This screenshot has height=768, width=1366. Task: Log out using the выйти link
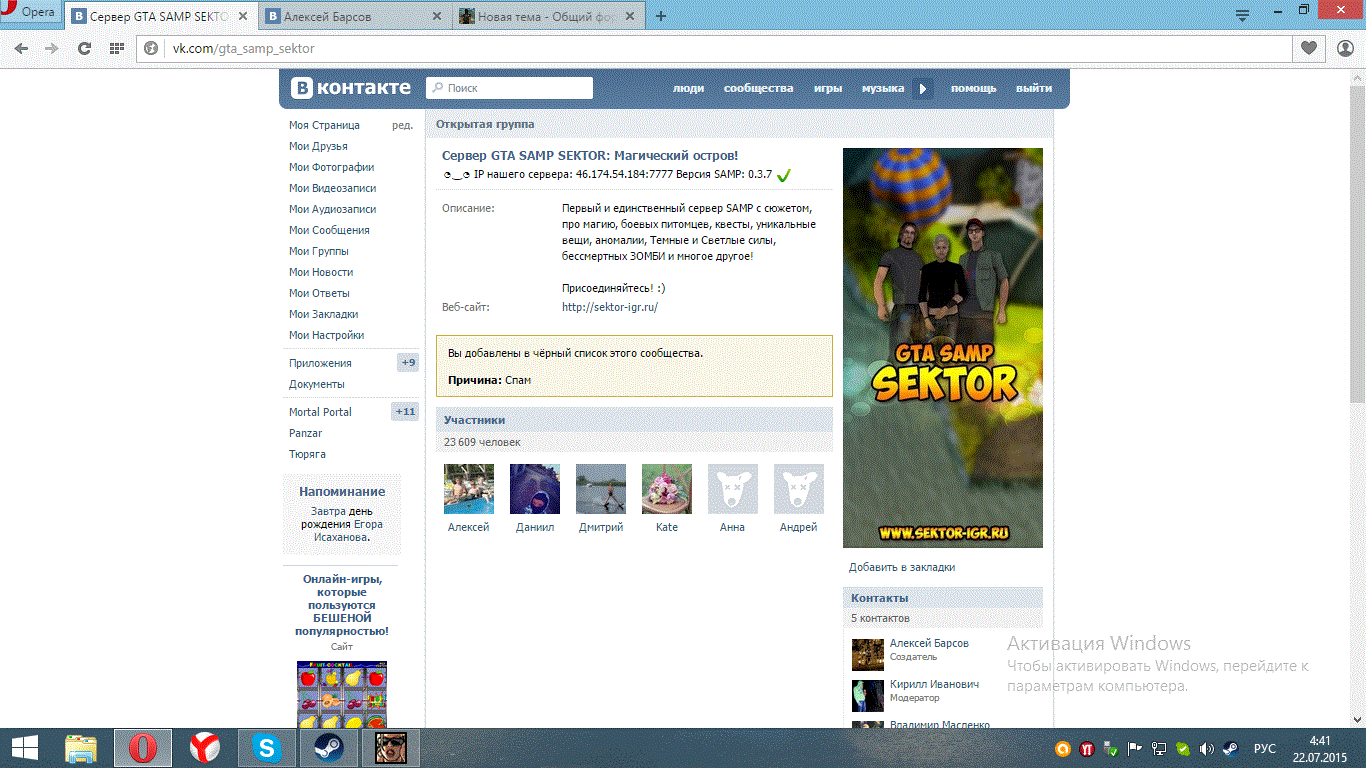click(1034, 88)
